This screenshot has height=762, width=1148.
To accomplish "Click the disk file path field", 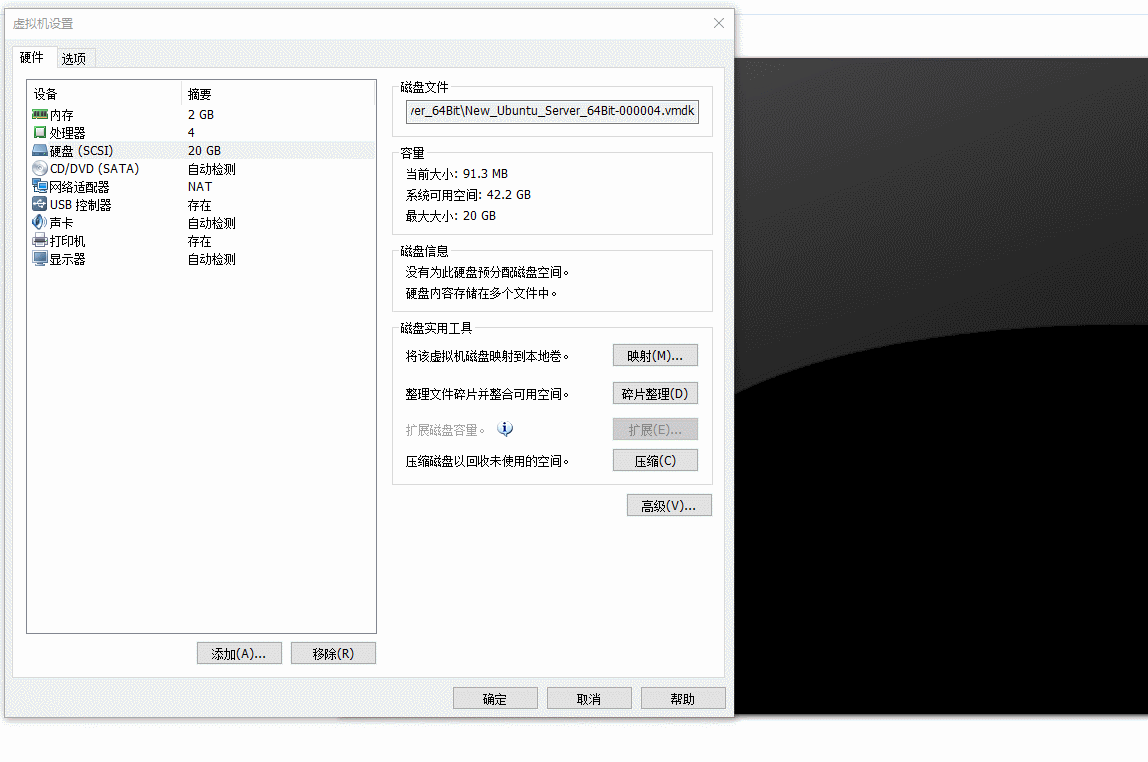I will click(552, 111).
